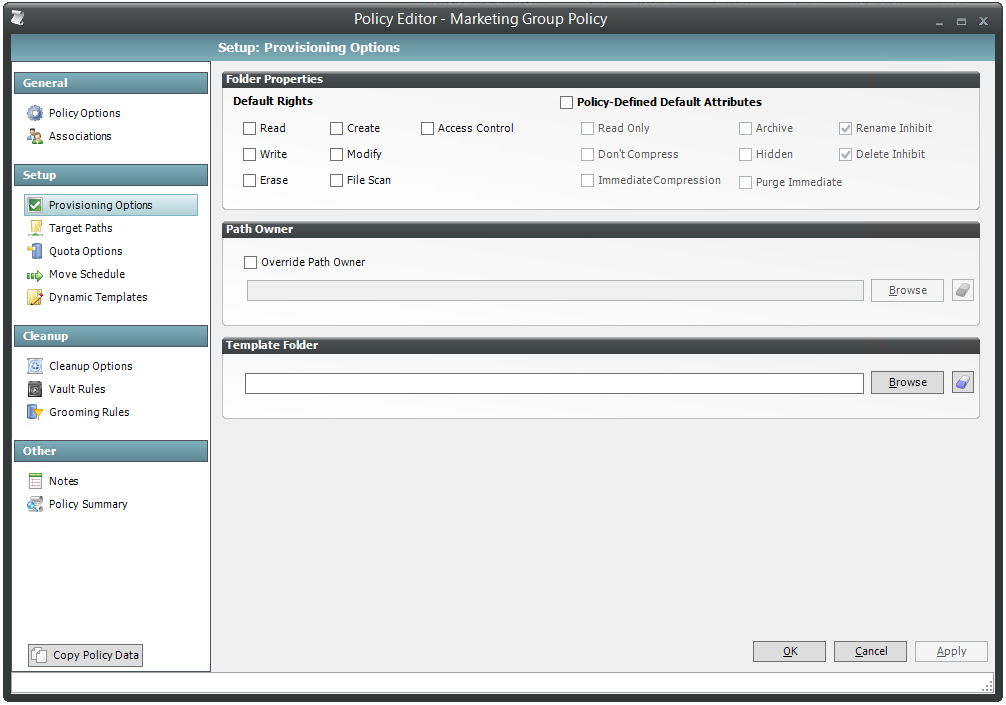Click the Associations people icon
Viewport: 1006px width, 705px height.
[35, 136]
